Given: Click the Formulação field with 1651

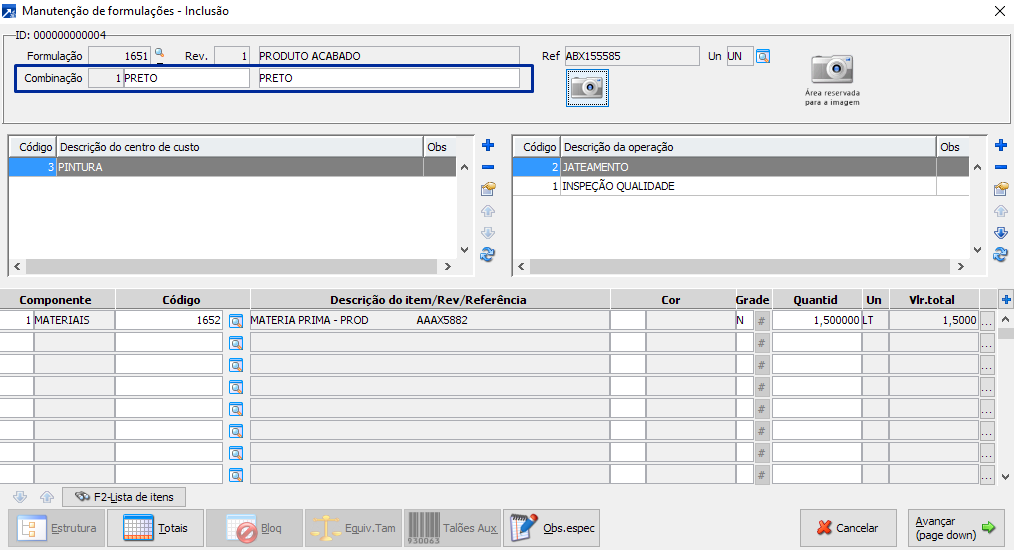Looking at the screenshot, I should pos(119,56).
